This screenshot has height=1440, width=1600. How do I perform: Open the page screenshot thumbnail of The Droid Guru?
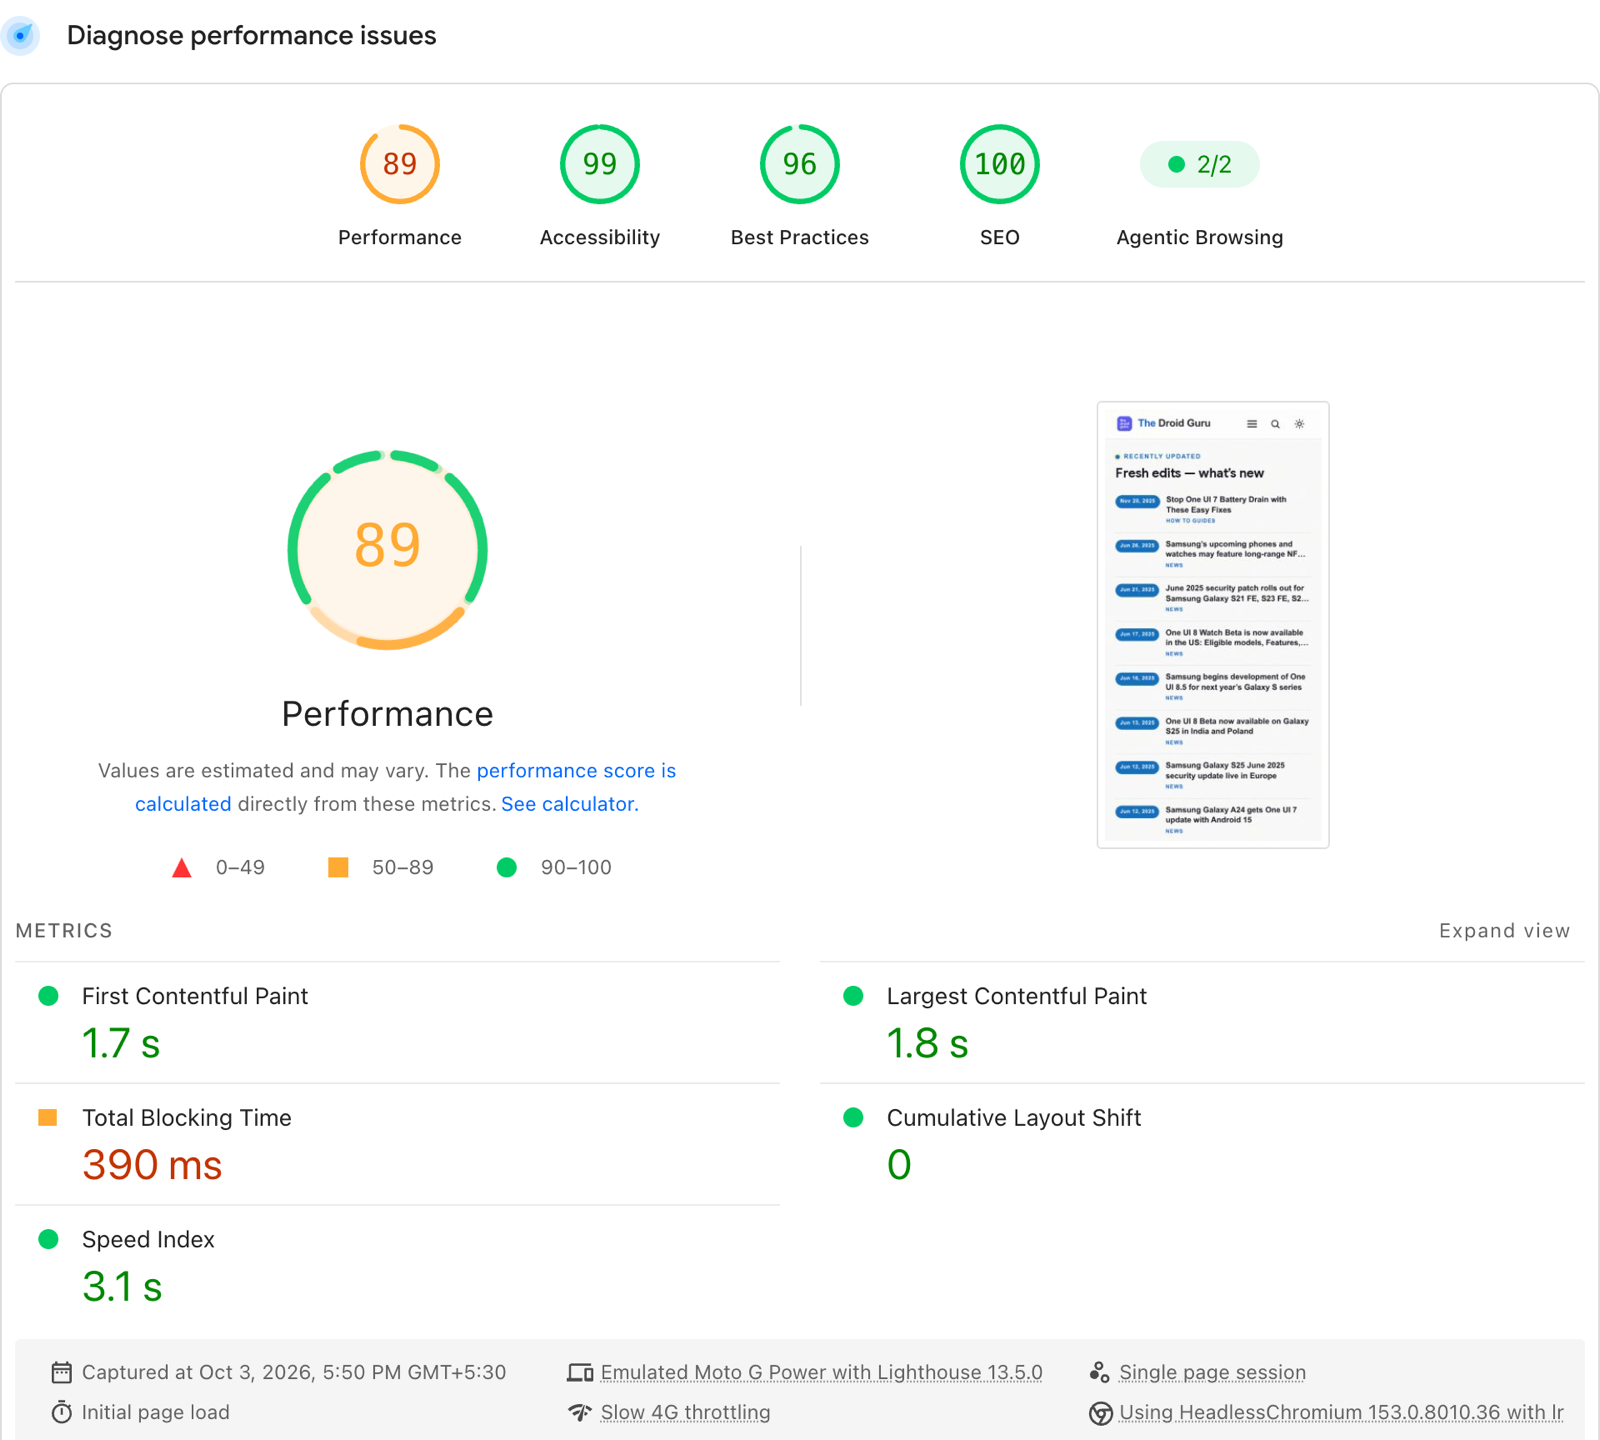(x=1213, y=625)
